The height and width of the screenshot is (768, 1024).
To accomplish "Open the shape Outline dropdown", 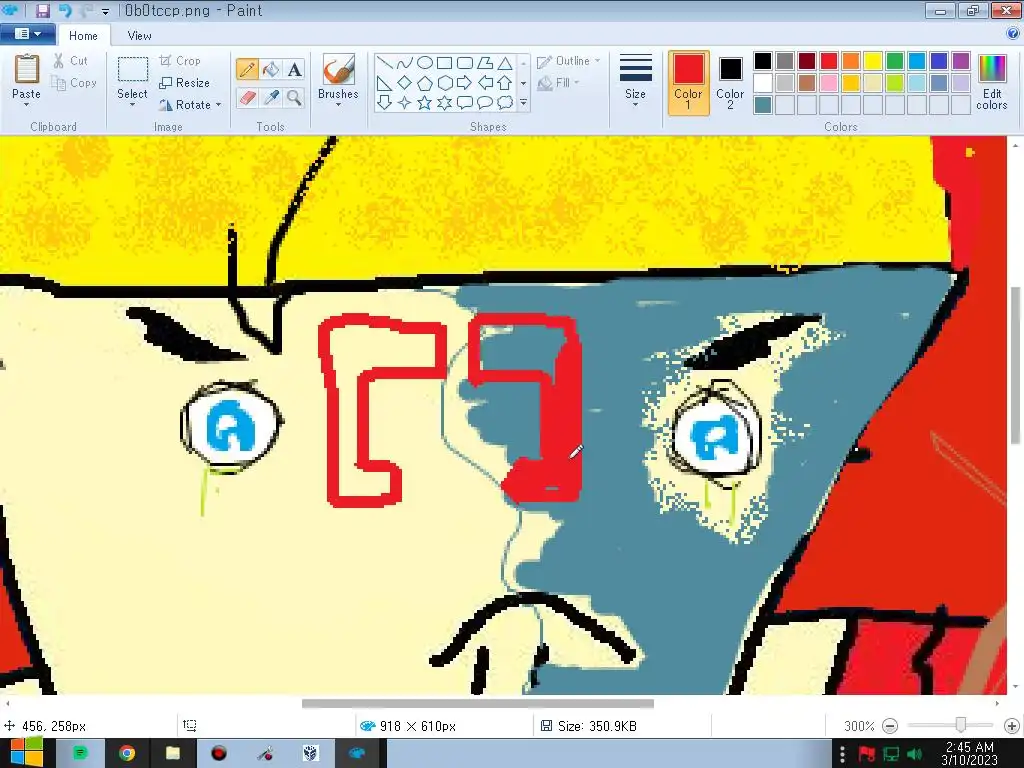I will (568, 61).
